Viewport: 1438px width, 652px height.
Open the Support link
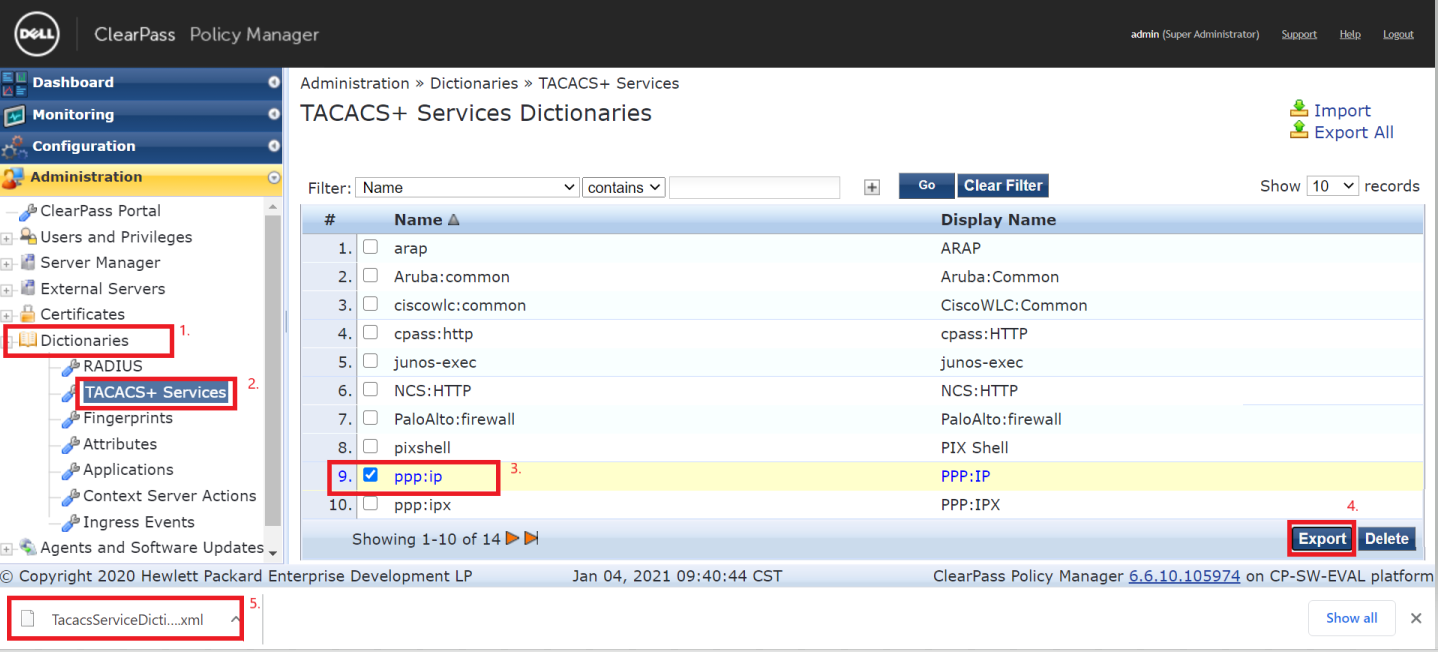[1299, 34]
